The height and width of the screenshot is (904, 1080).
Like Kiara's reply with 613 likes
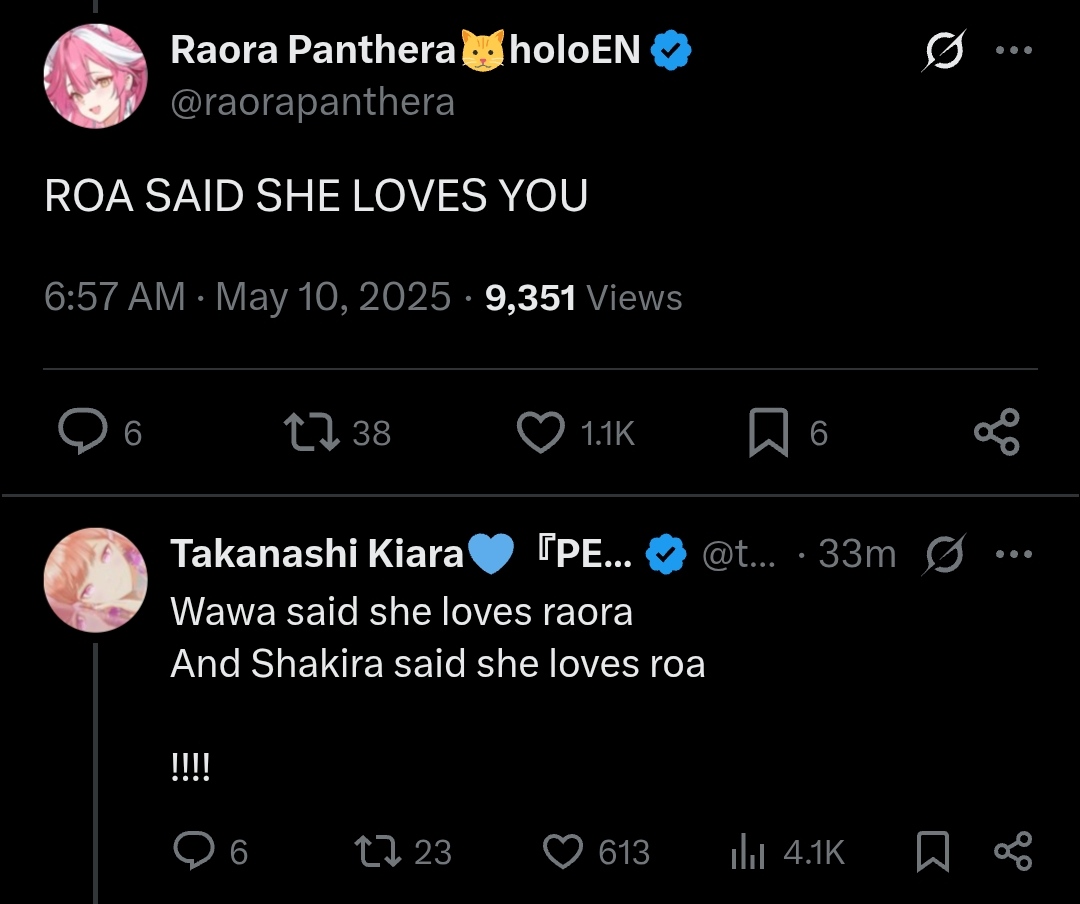pos(563,852)
